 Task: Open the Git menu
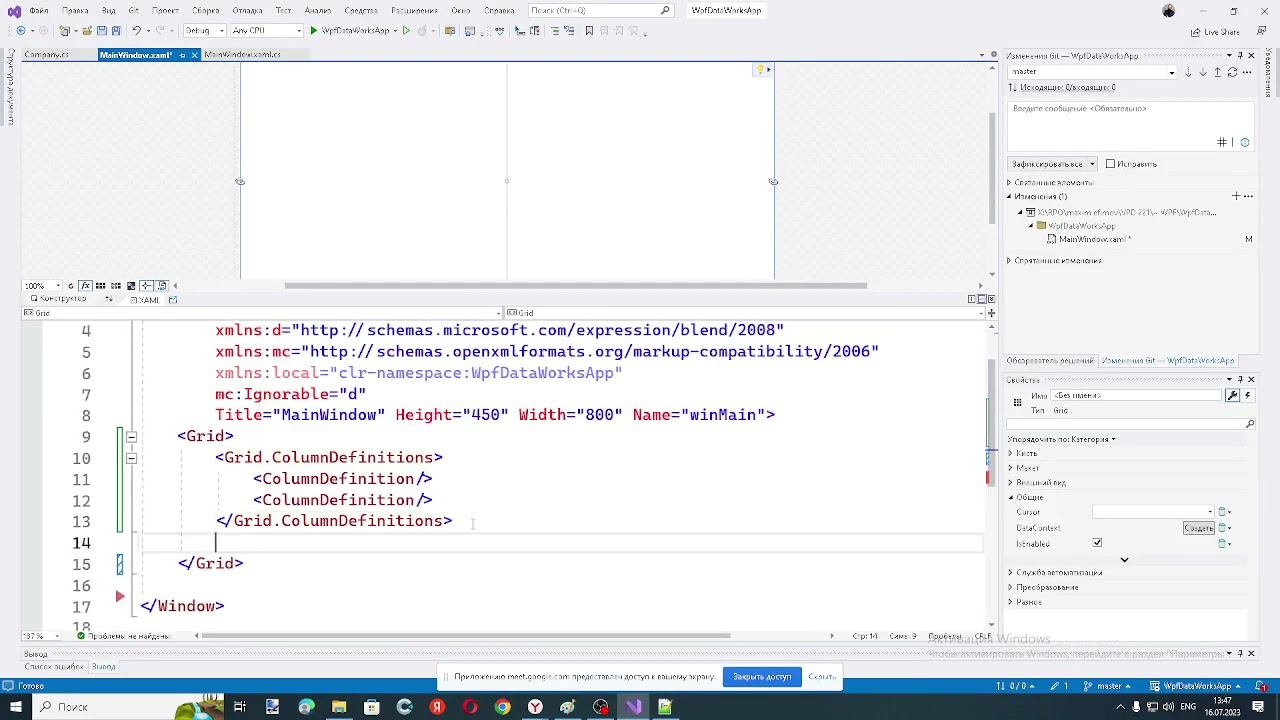(x=133, y=10)
